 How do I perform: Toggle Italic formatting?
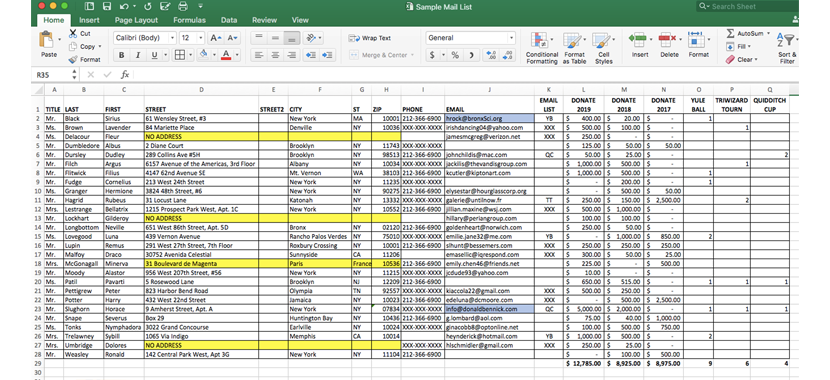pos(138,55)
